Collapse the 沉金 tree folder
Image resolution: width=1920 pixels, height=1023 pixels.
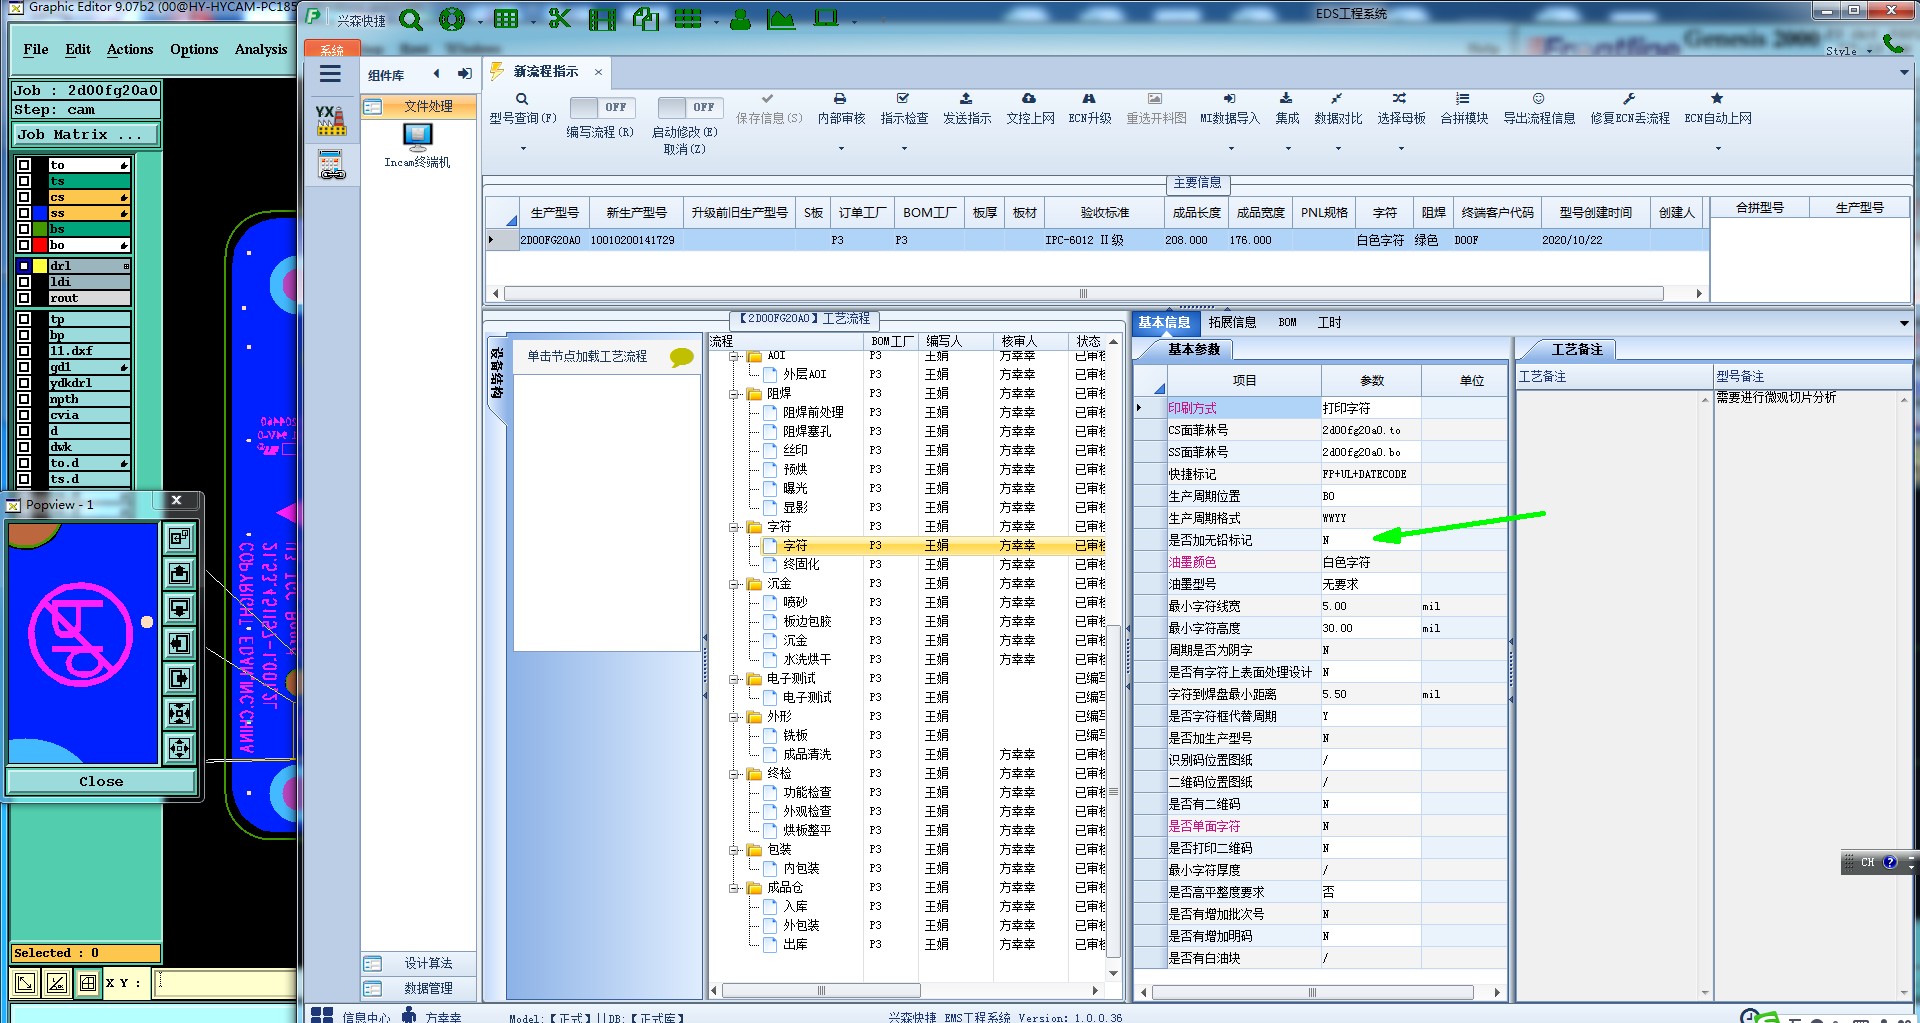pyautogui.click(x=736, y=584)
